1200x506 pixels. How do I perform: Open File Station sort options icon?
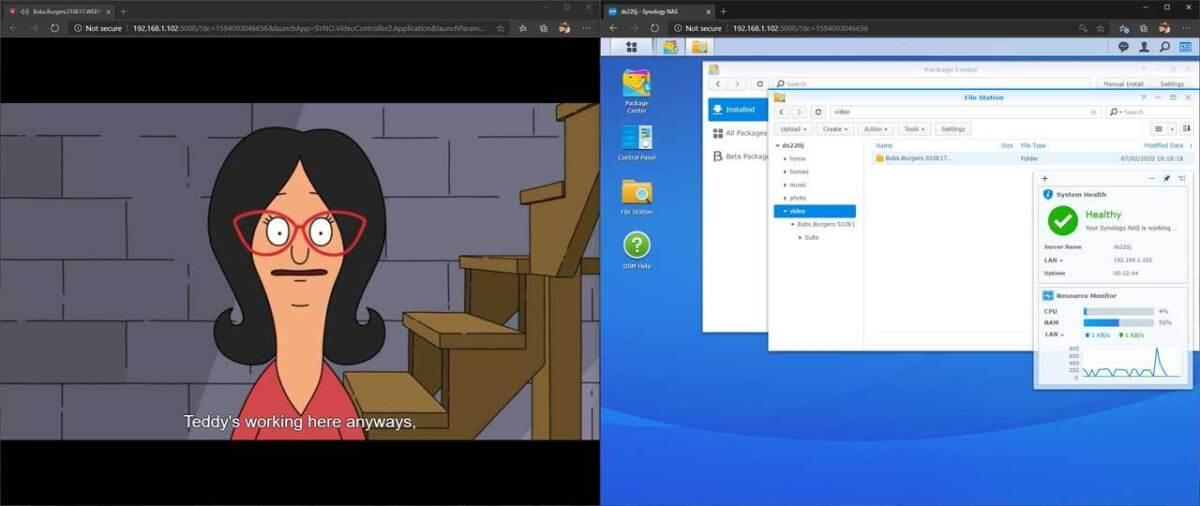tap(1186, 129)
